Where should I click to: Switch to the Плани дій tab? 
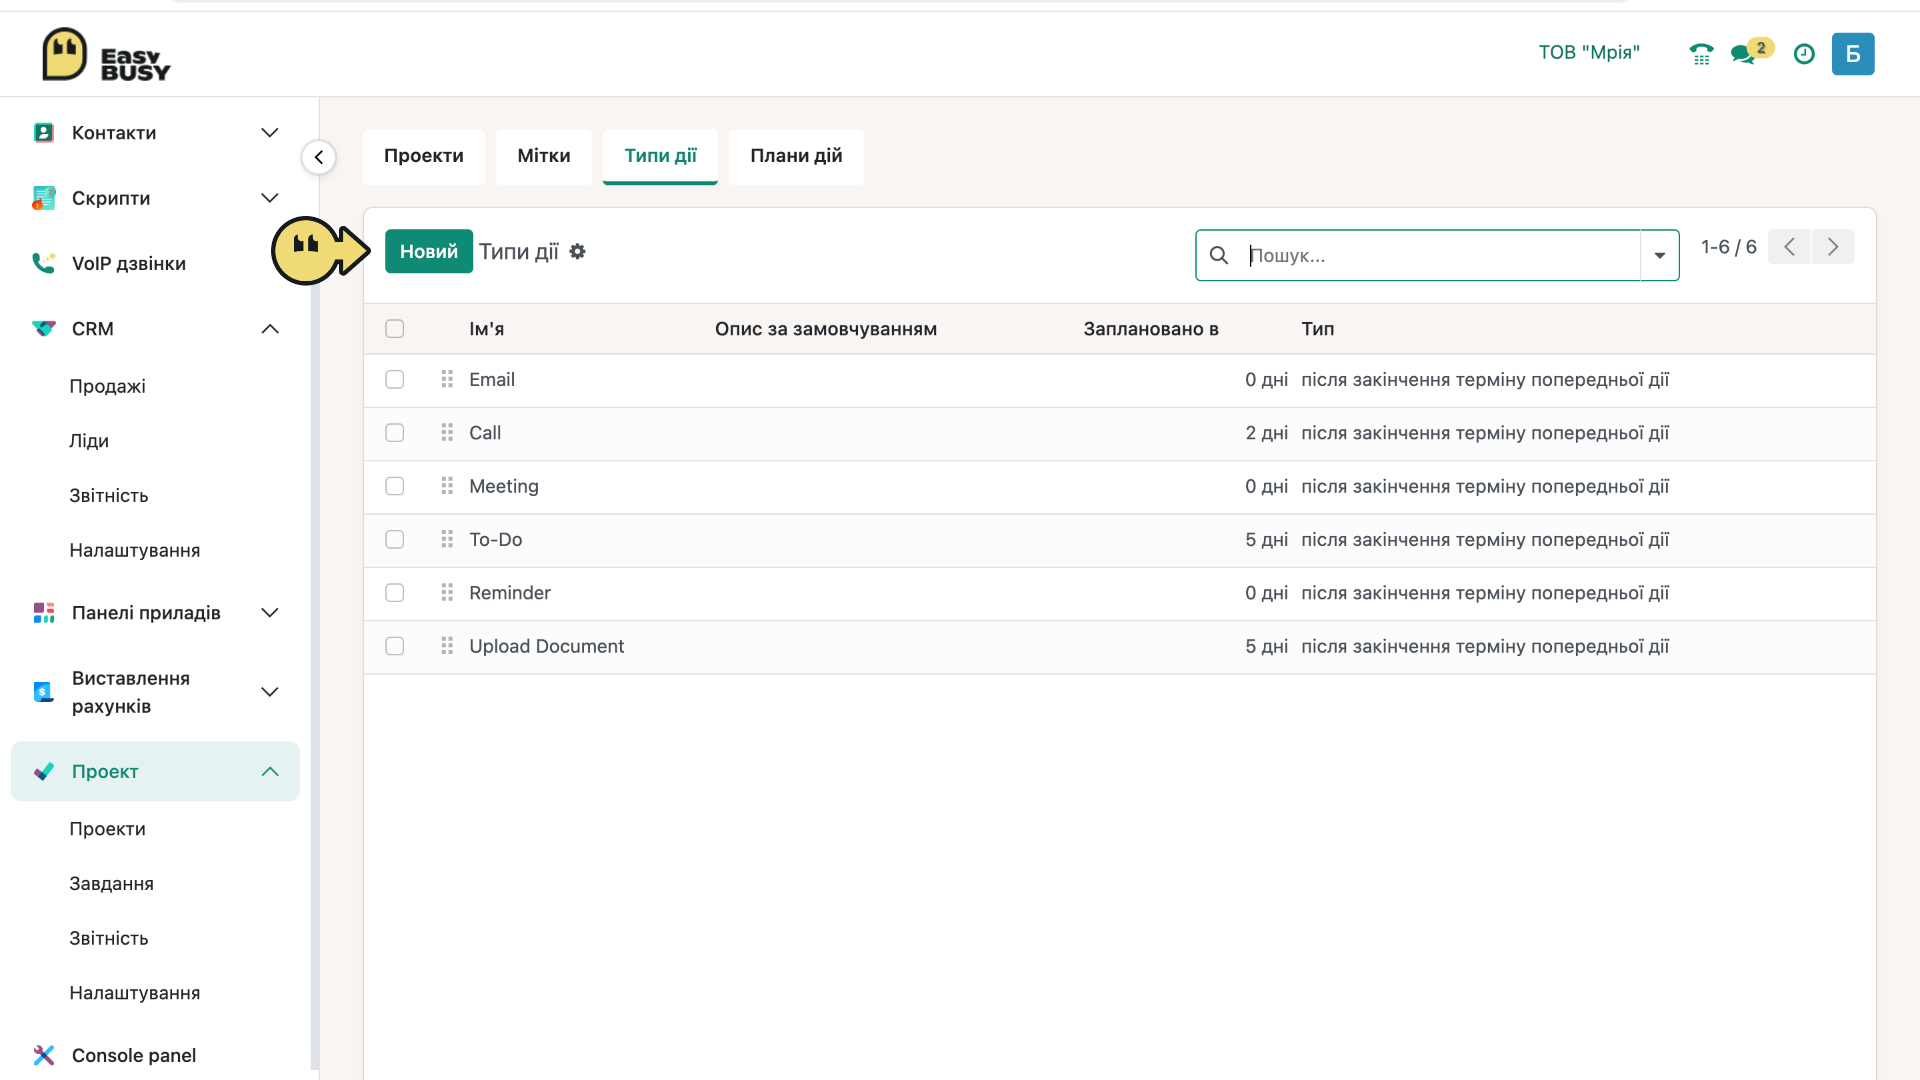pos(796,156)
